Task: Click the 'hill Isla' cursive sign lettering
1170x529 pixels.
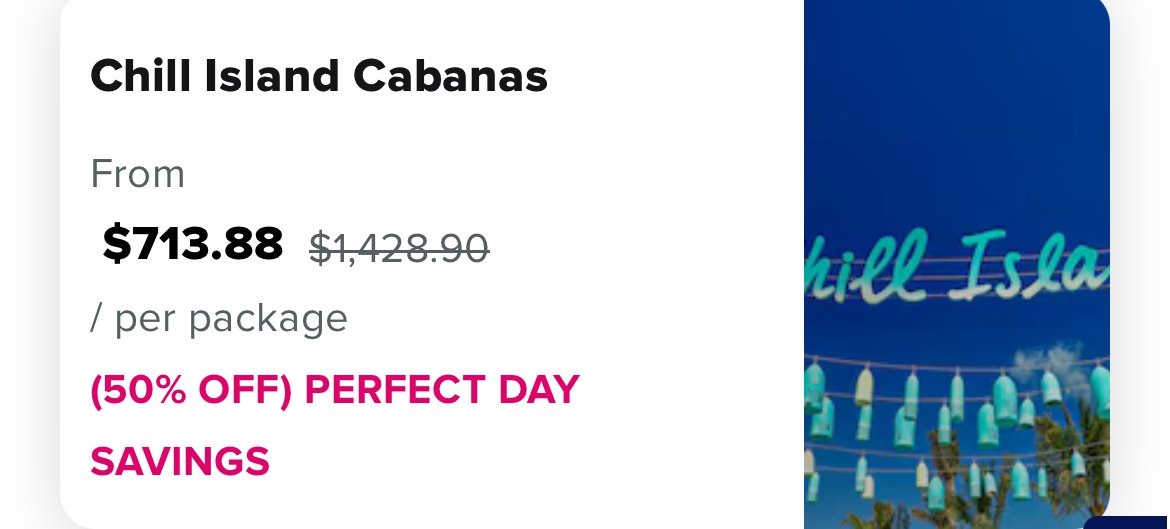Action: (x=957, y=267)
